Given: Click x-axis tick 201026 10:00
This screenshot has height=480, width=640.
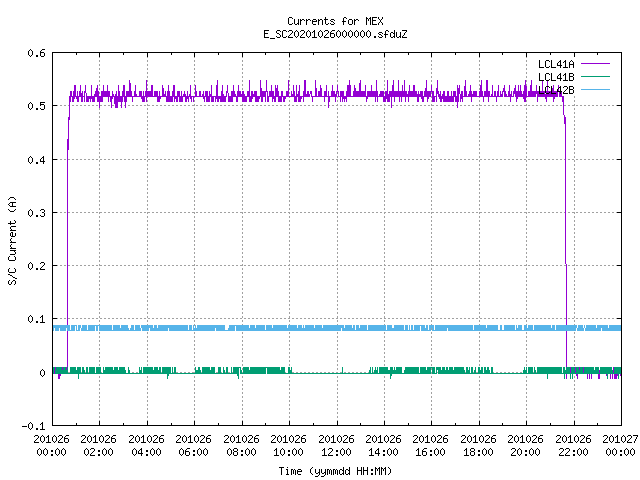Looking at the screenshot, I should [x=288, y=445].
